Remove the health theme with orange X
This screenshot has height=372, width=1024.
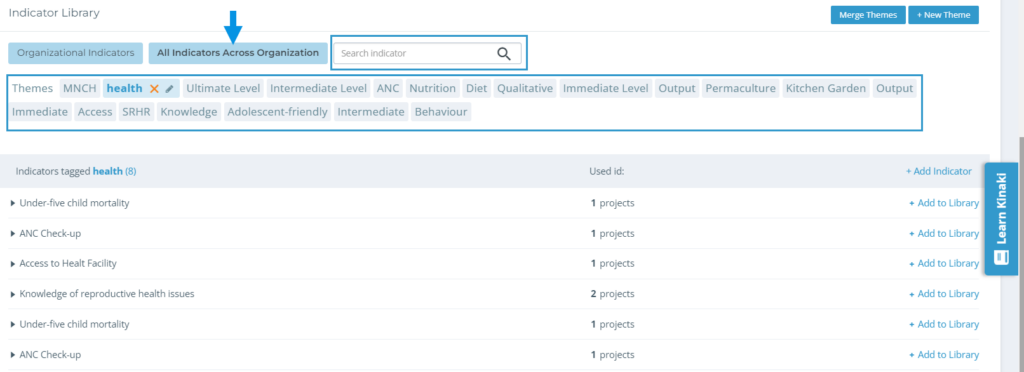[154, 89]
